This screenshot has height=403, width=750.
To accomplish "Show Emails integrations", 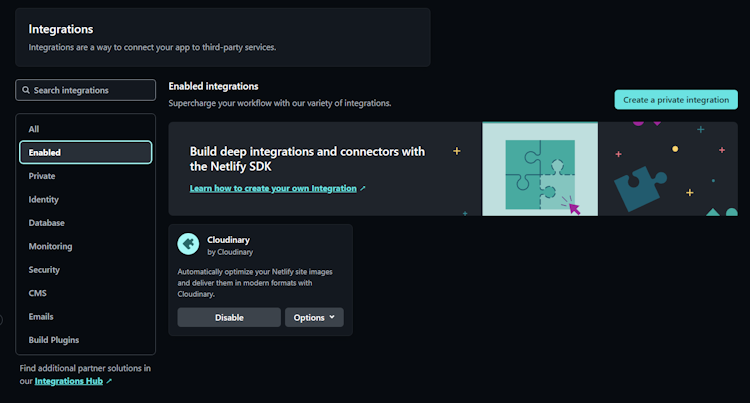I will 86,316.
